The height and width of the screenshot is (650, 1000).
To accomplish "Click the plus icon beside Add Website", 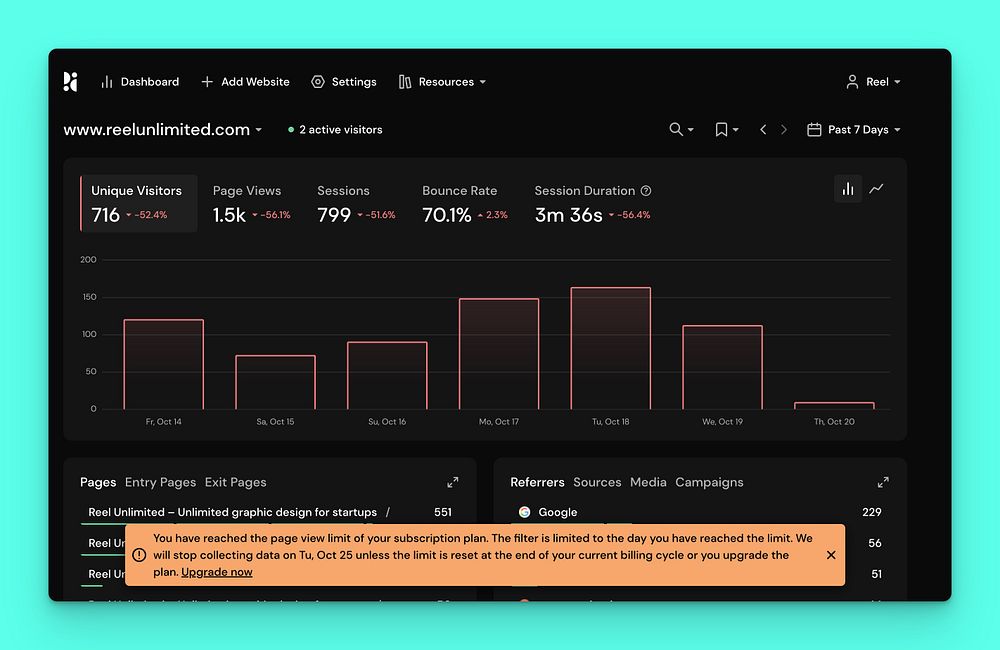I will point(207,82).
